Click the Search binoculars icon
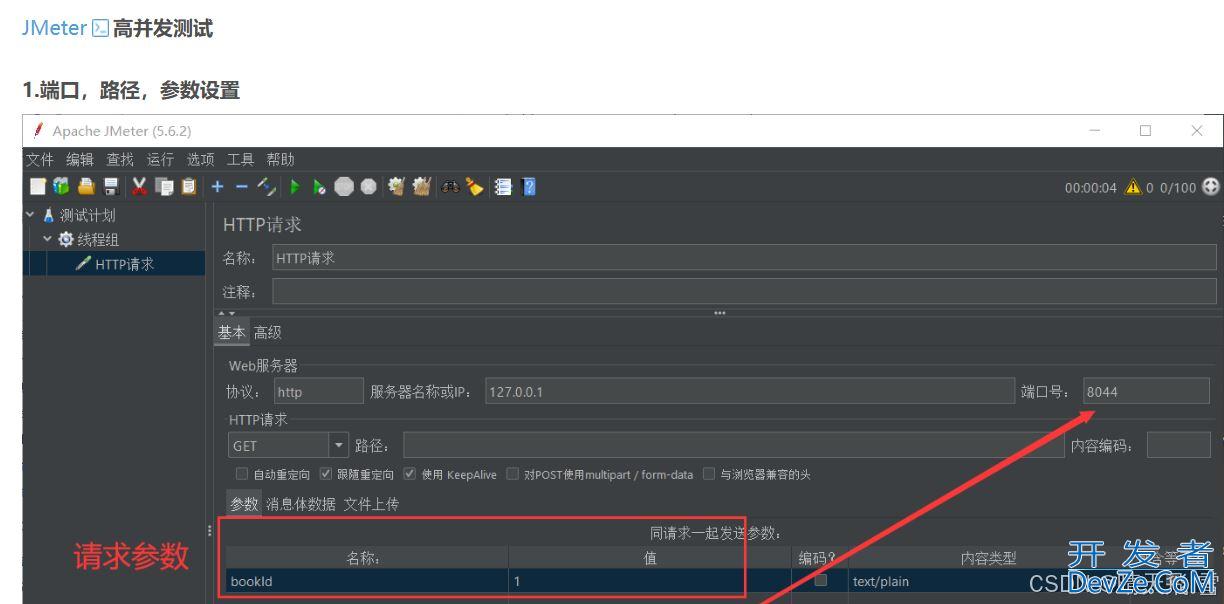Screen dimensions: 1224x604 (x=450, y=187)
